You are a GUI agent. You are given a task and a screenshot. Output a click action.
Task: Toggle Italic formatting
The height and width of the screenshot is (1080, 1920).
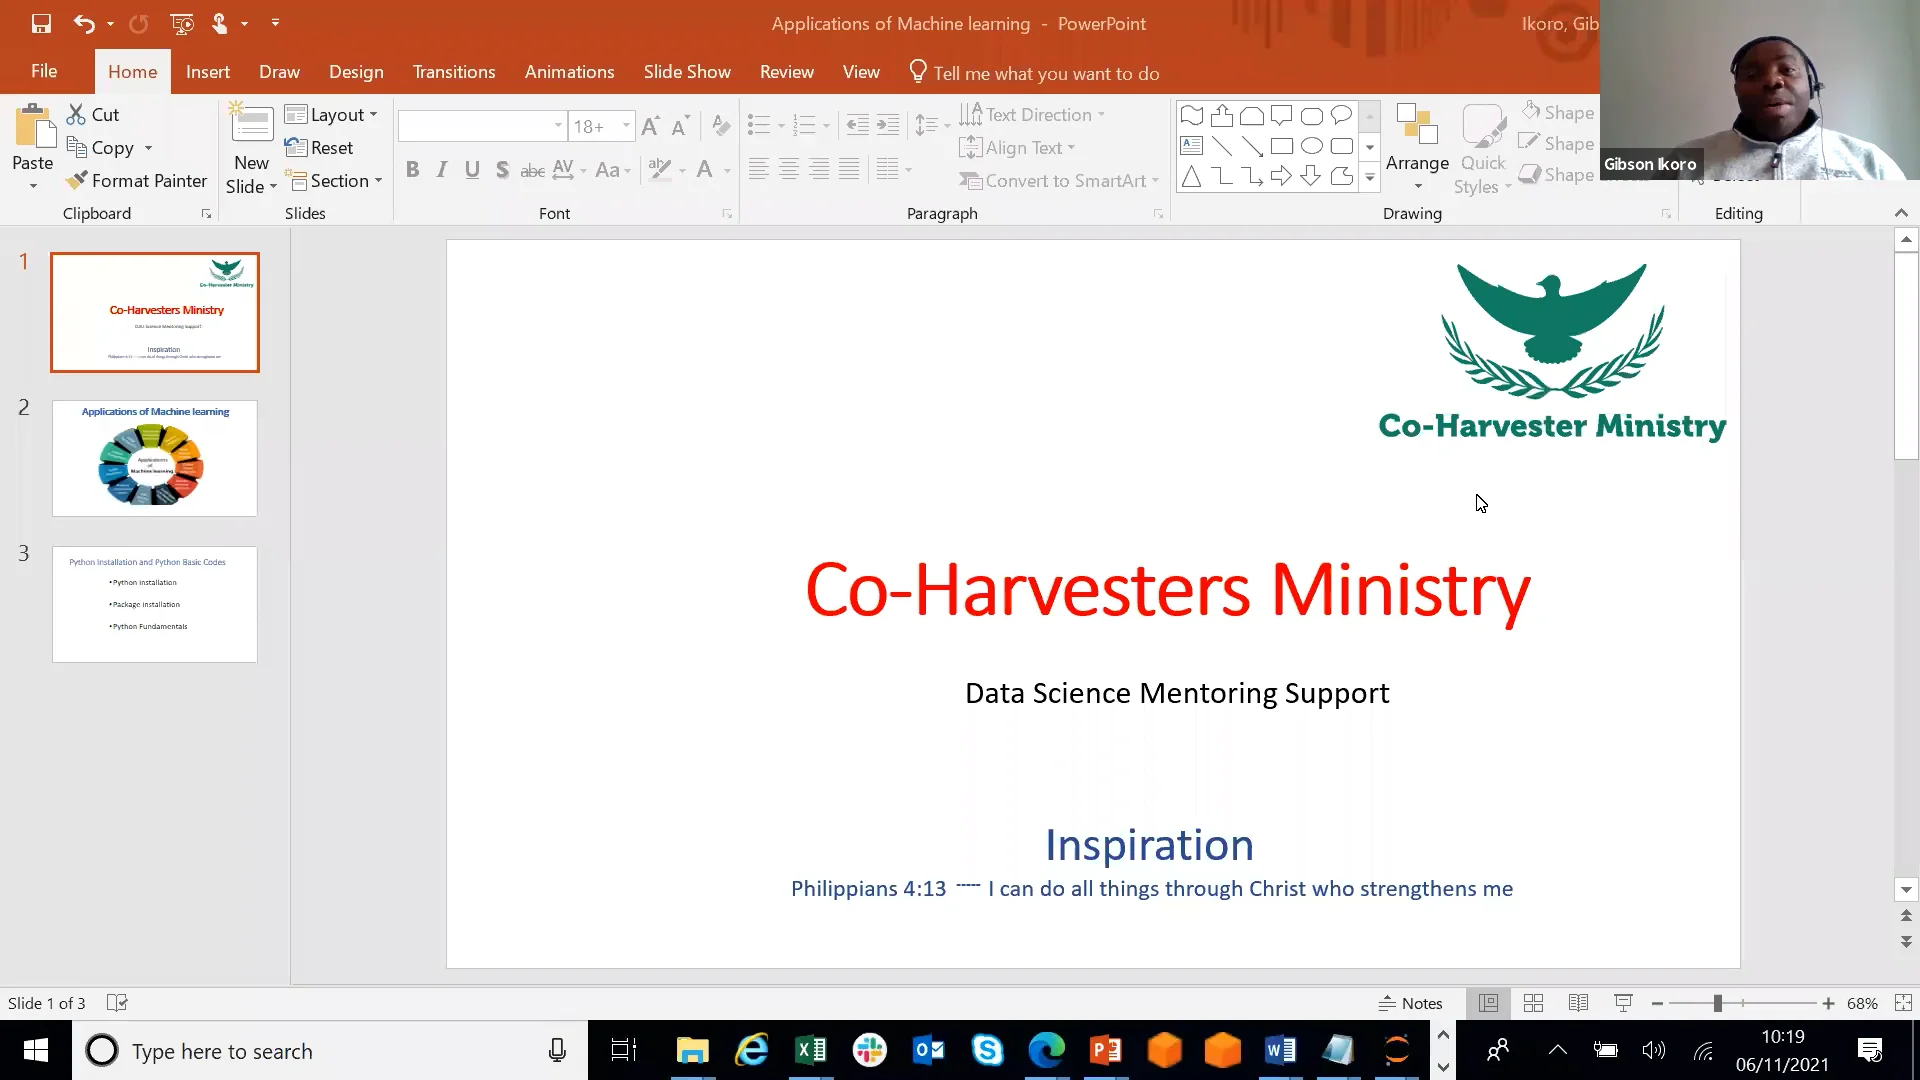pyautogui.click(x=442, y=170)
